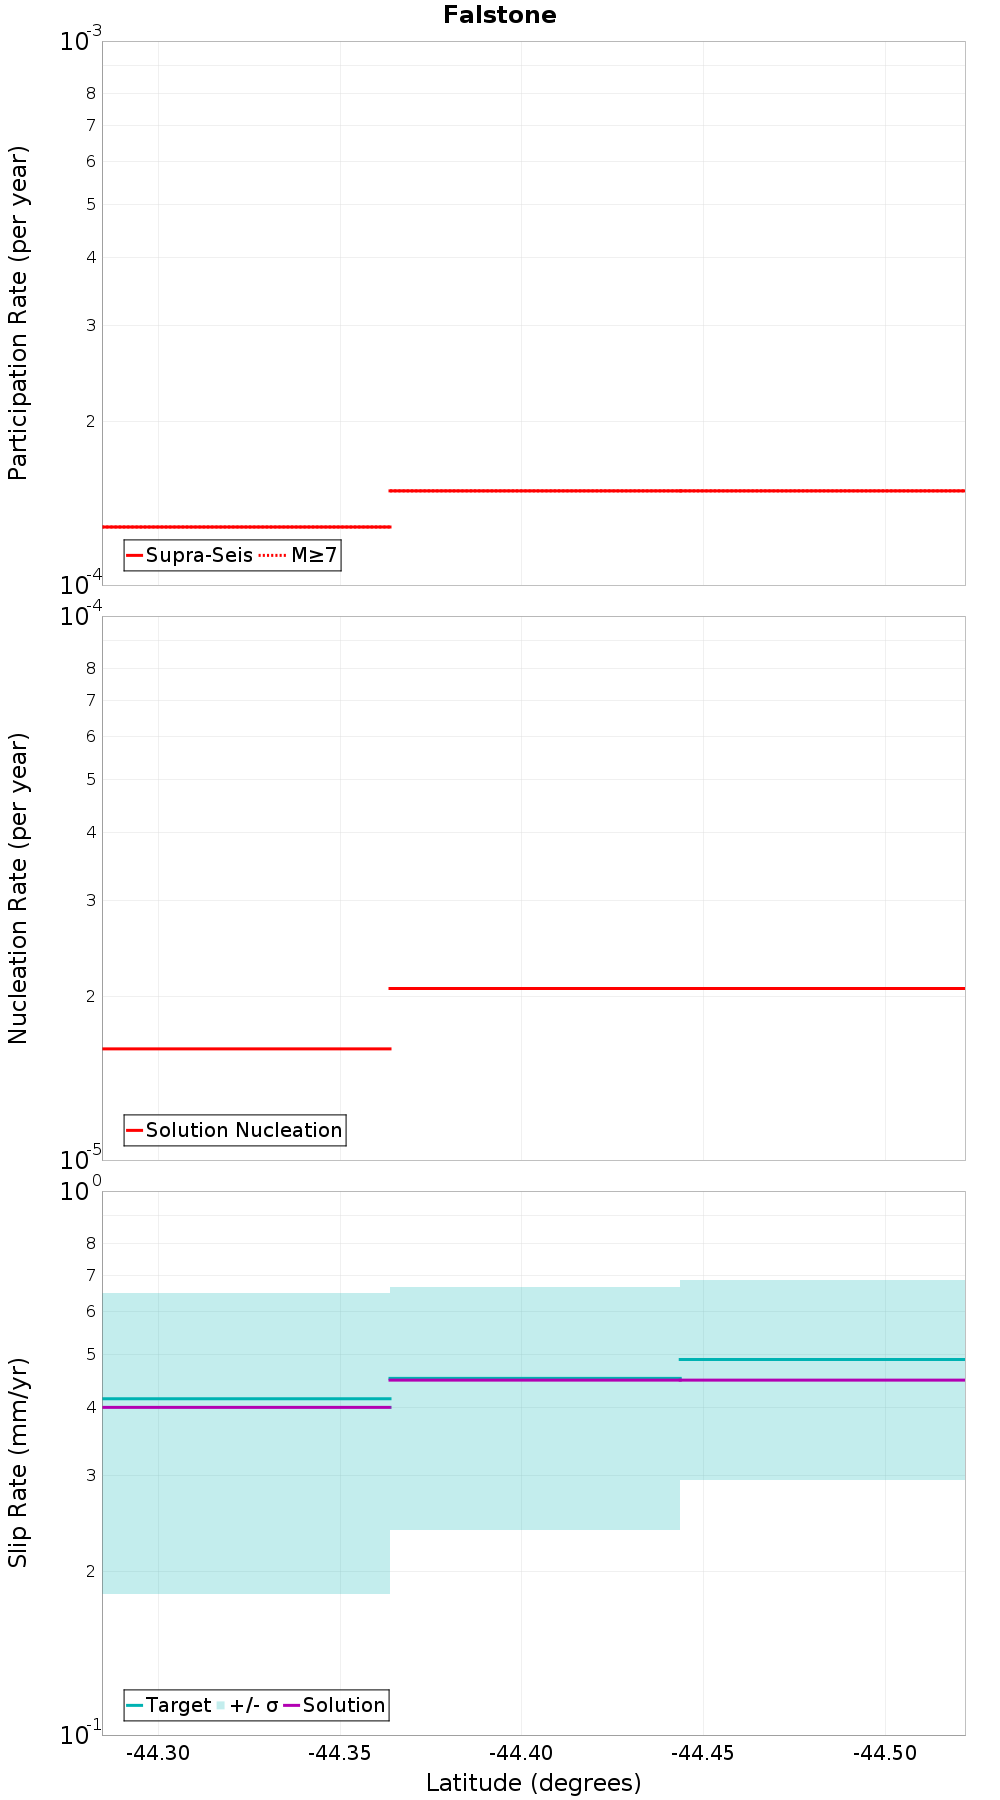1000x1800 pixels.
Task: Select the -44.50 latitude tick label
Action: [x=885, y=1753]
